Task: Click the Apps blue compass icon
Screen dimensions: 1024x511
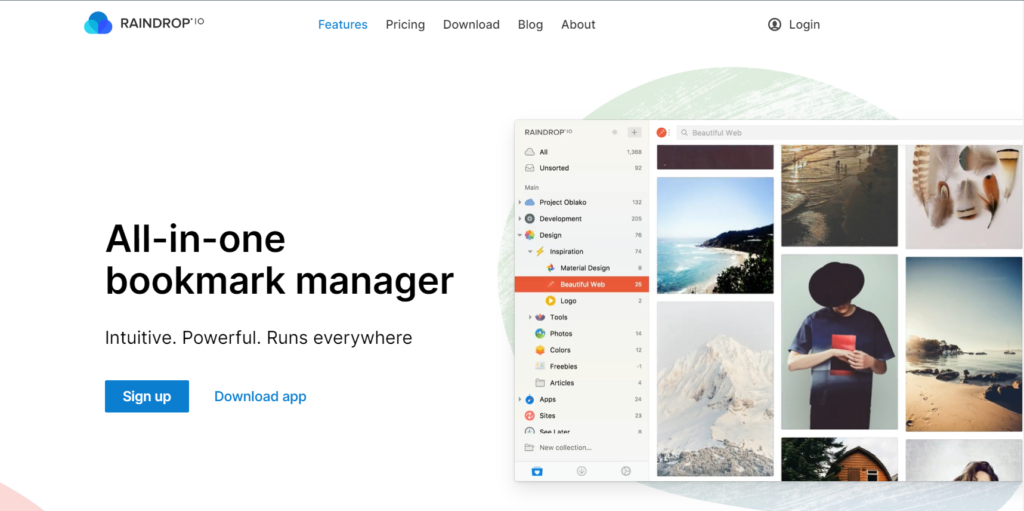Action: tap(530, 399)
